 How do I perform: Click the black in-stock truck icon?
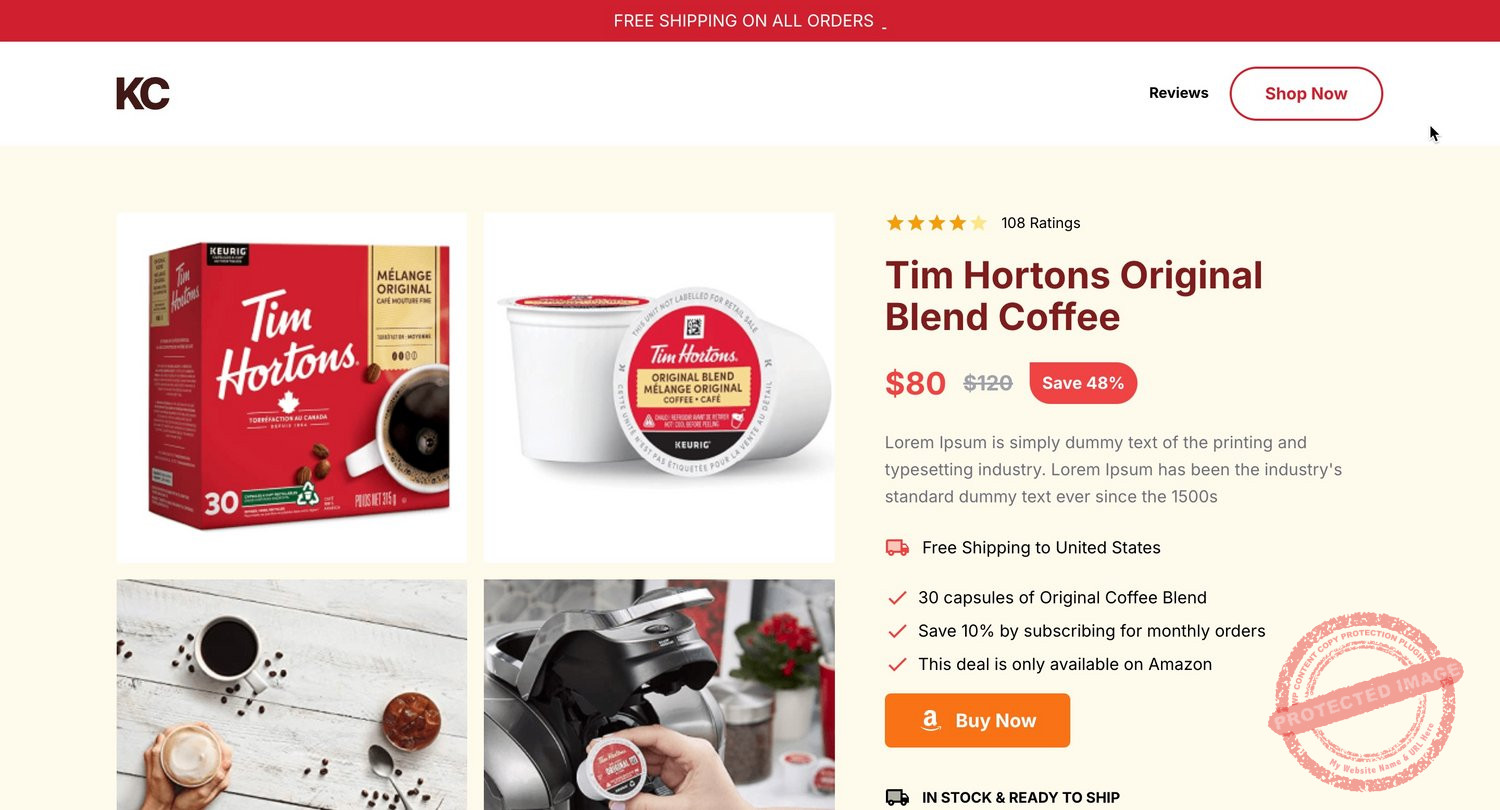(897, 798)
